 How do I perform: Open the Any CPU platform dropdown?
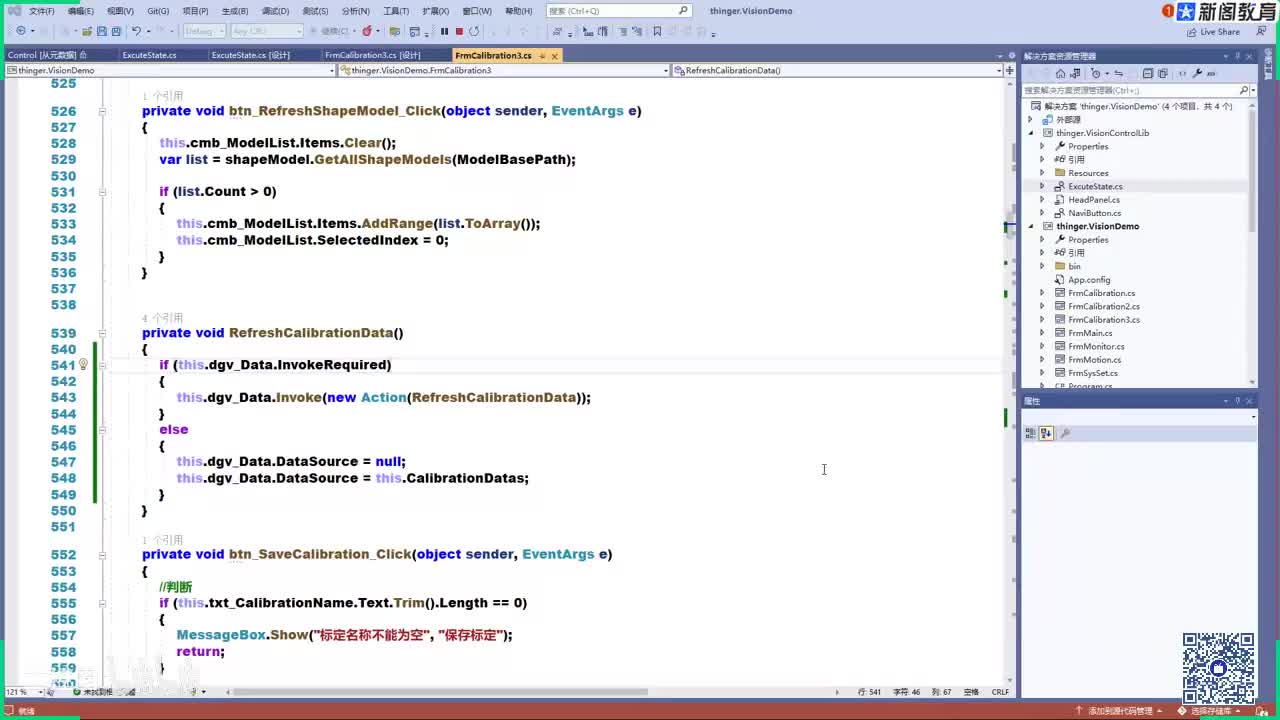click(x=268, y=31)
